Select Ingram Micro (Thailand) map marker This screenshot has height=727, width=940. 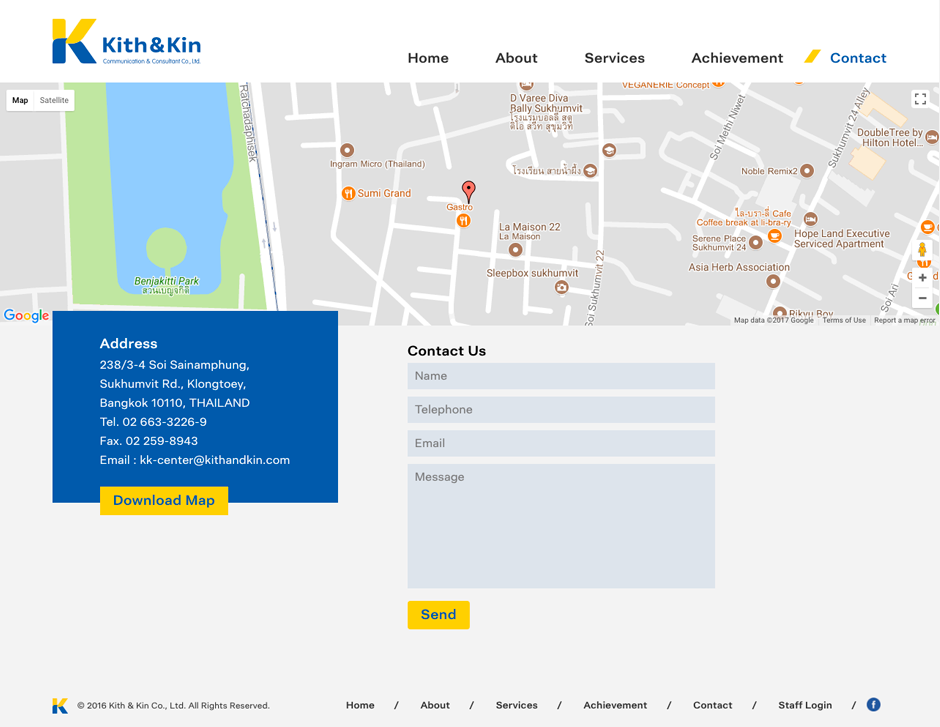pos(347,150)
